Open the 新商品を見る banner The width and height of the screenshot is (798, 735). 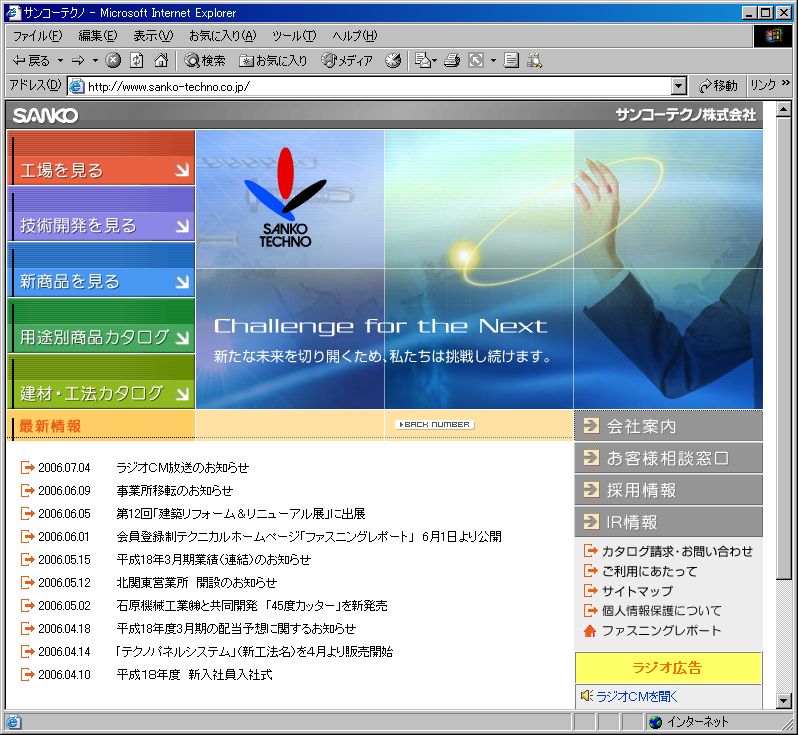(x=101, y=270)
